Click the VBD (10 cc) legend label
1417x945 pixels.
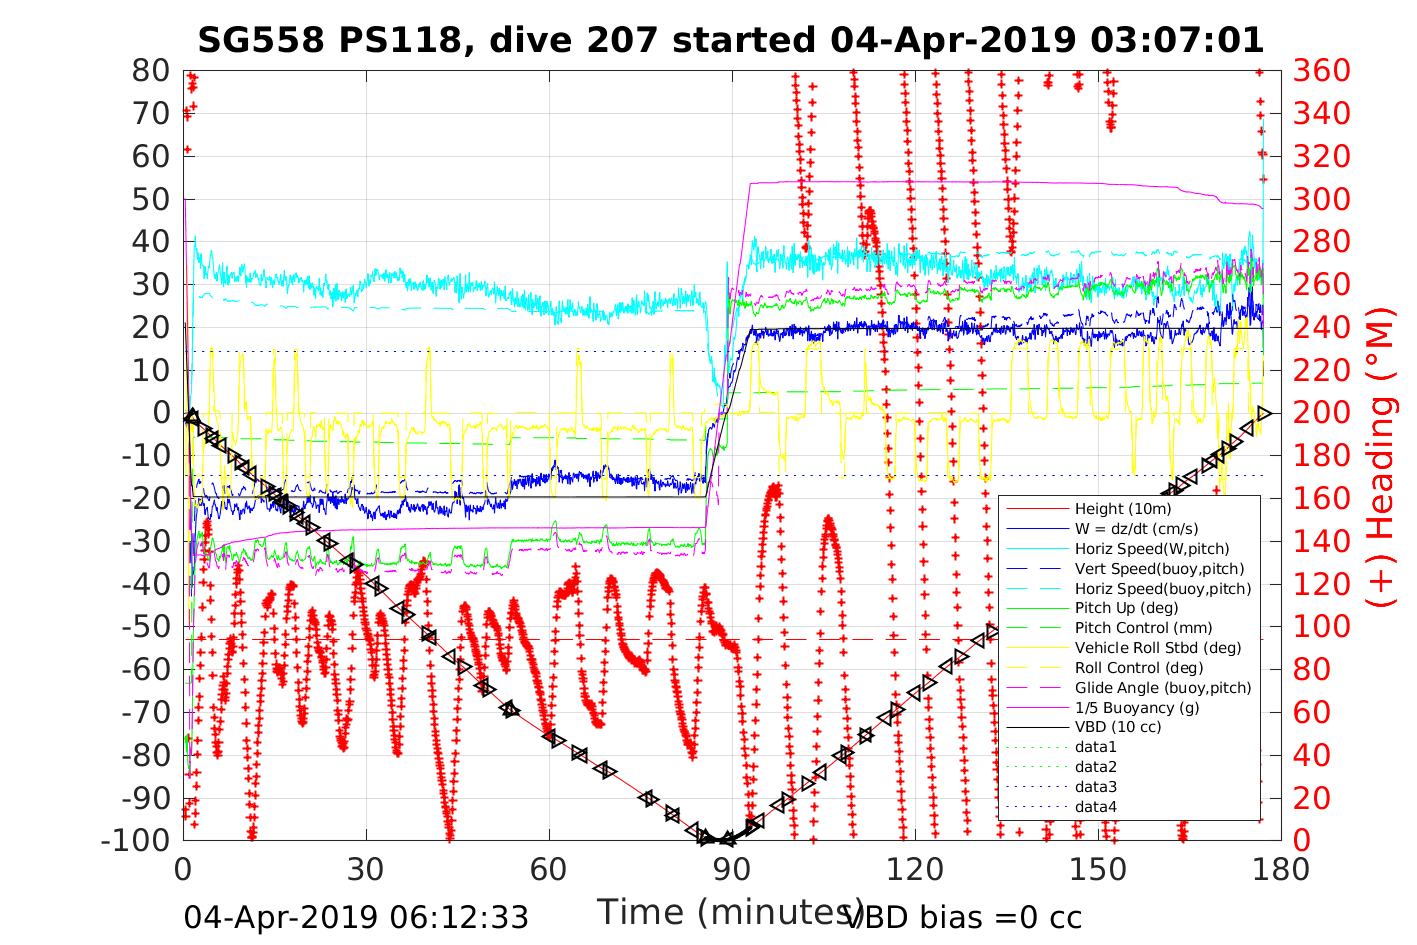click(x=1118, y=727)
